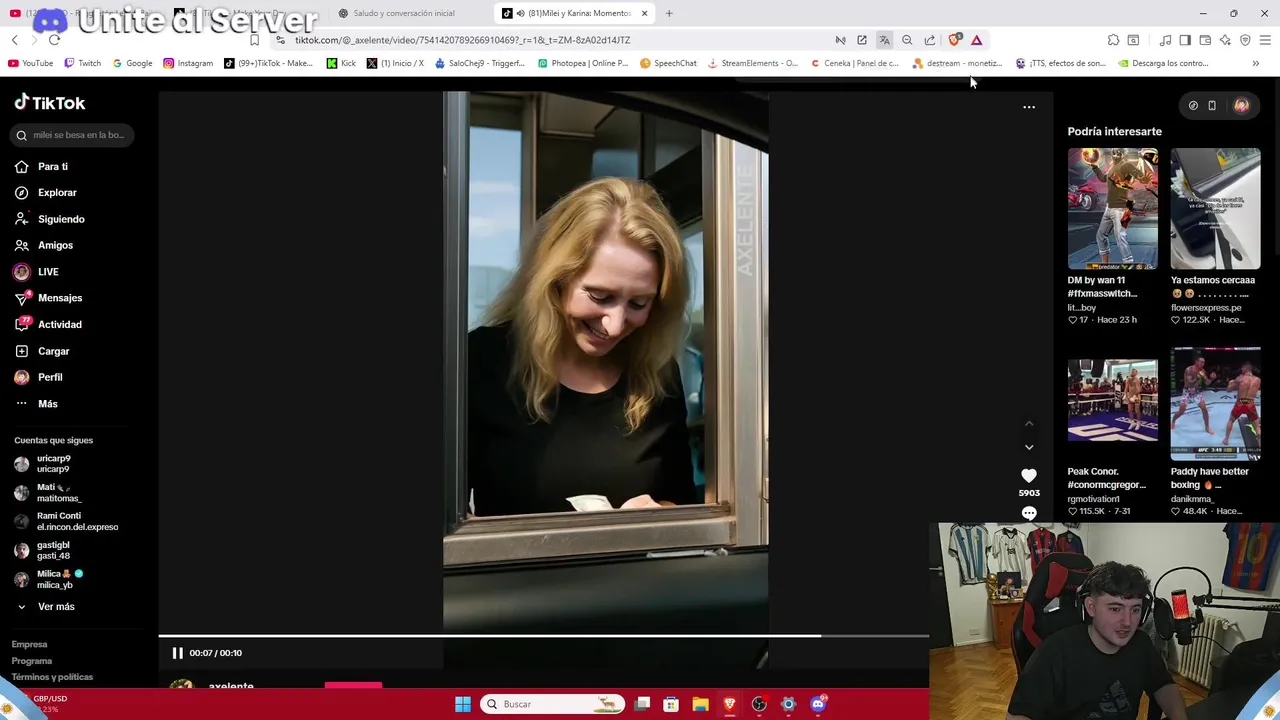Bookmark this page with the bookmark icon
The image size is (1280, 720).
(x=254, y=40)
